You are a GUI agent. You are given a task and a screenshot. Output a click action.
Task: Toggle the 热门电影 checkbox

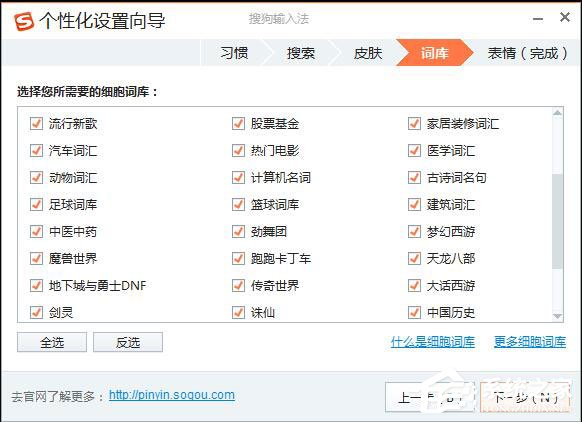(x=238, y=151)
